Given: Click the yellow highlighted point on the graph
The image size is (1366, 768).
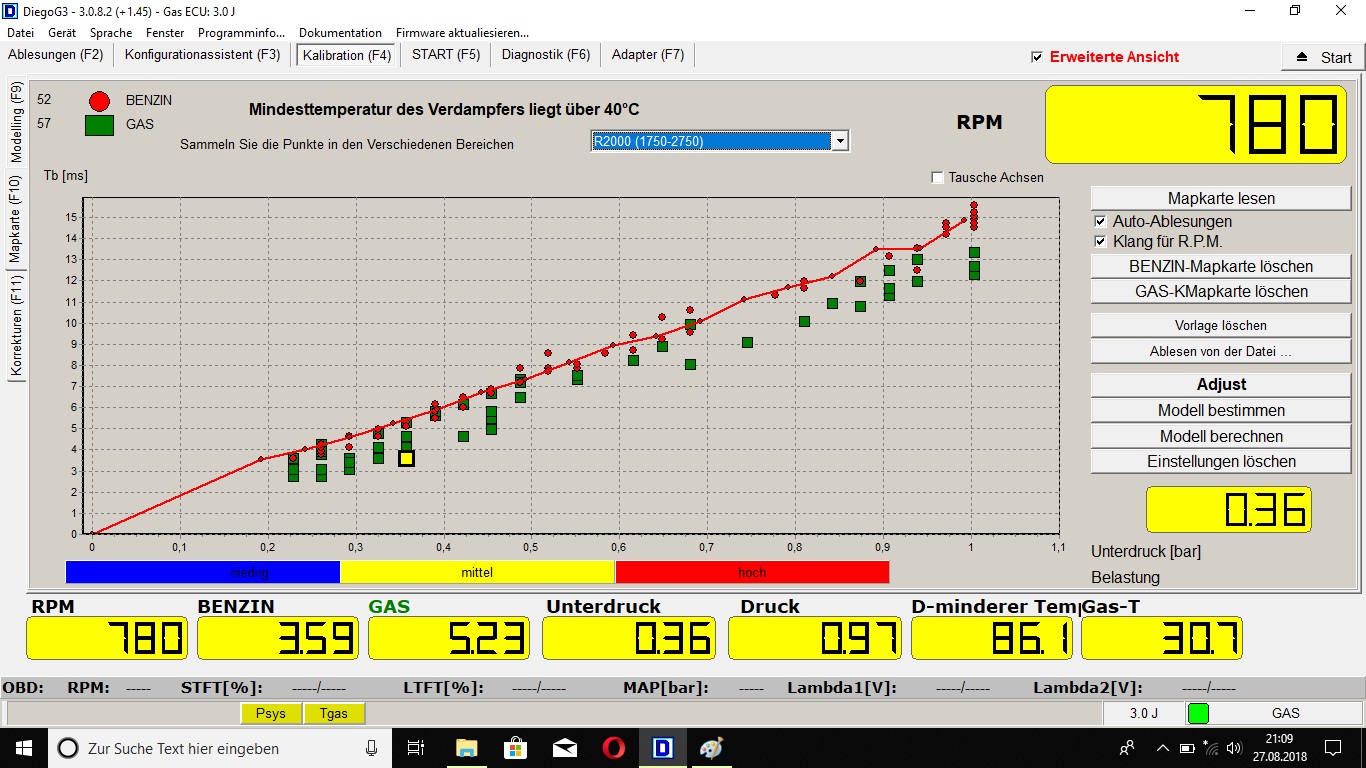Looking at the screenshot, I should tap(406, 458).
